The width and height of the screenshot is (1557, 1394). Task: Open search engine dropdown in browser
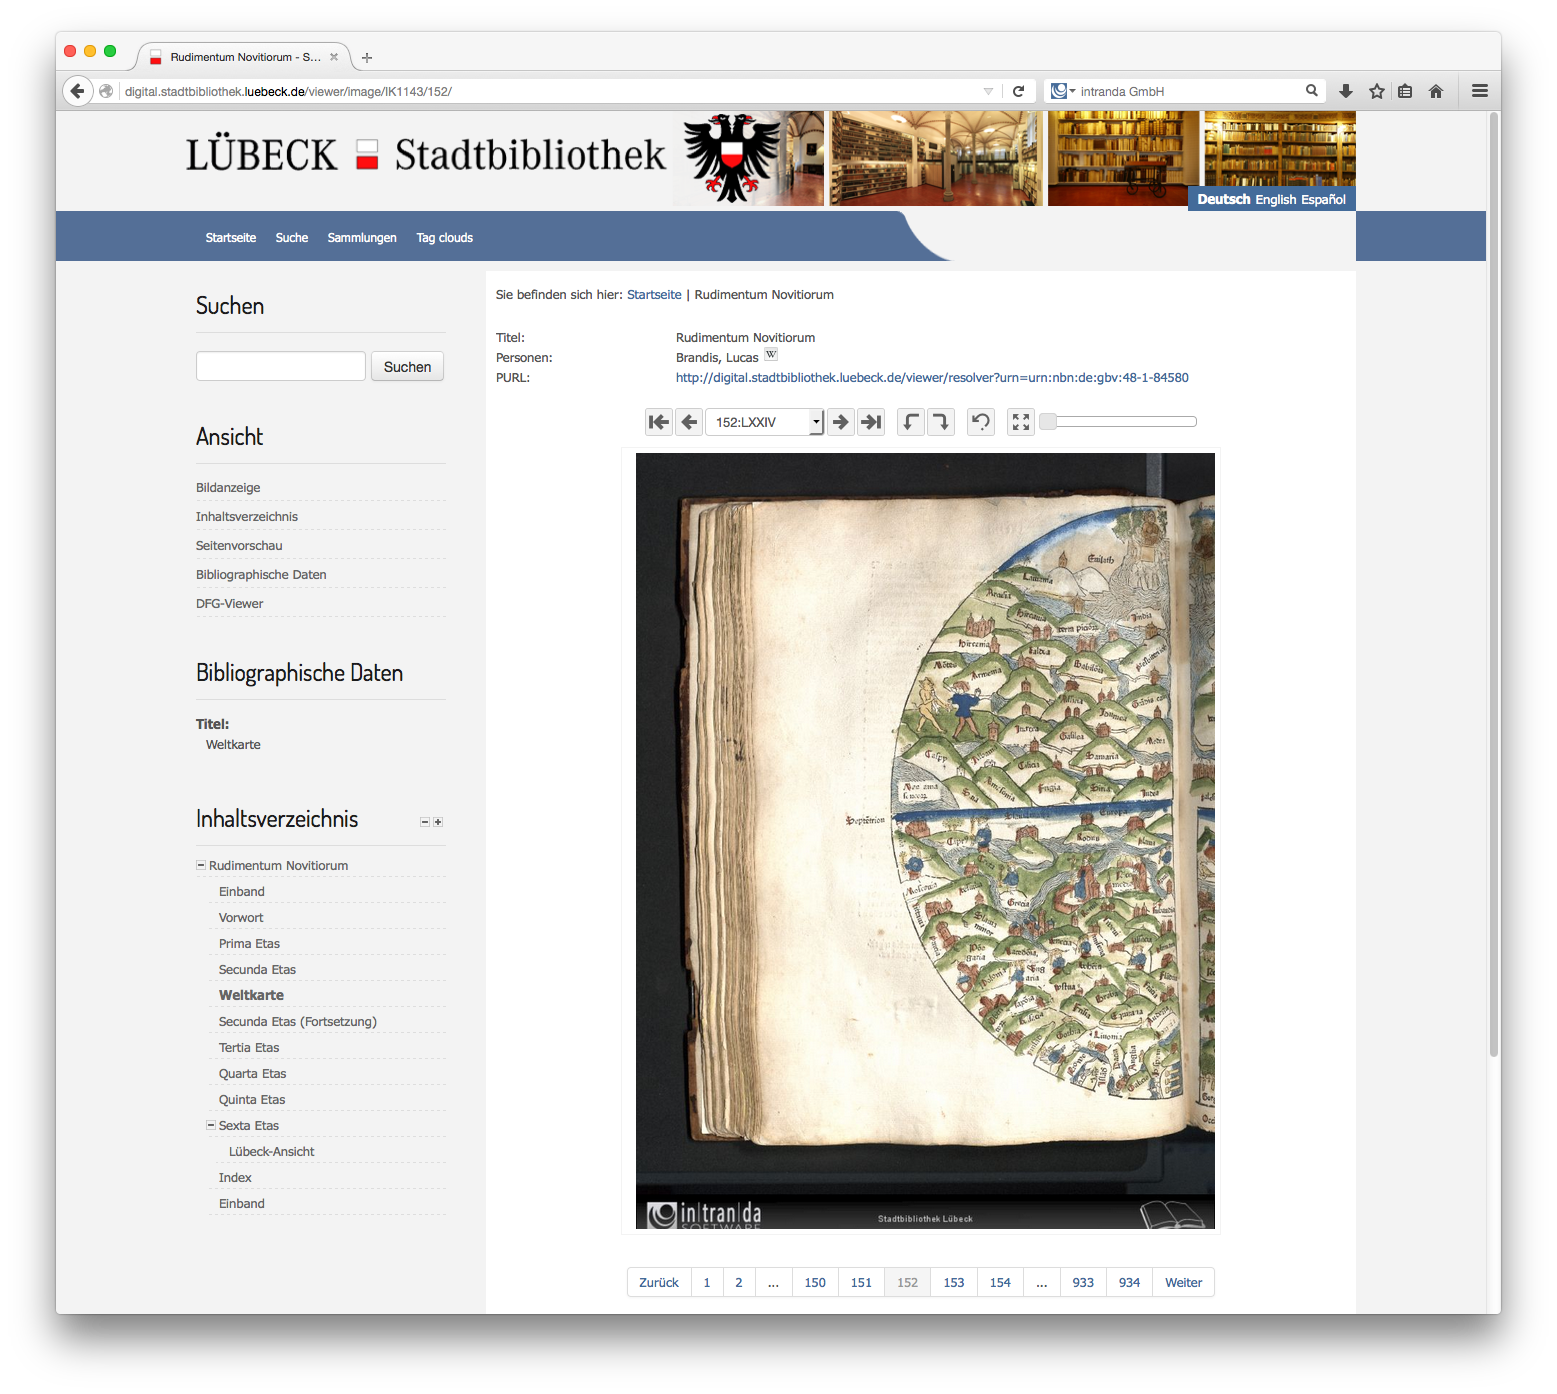1063,91
